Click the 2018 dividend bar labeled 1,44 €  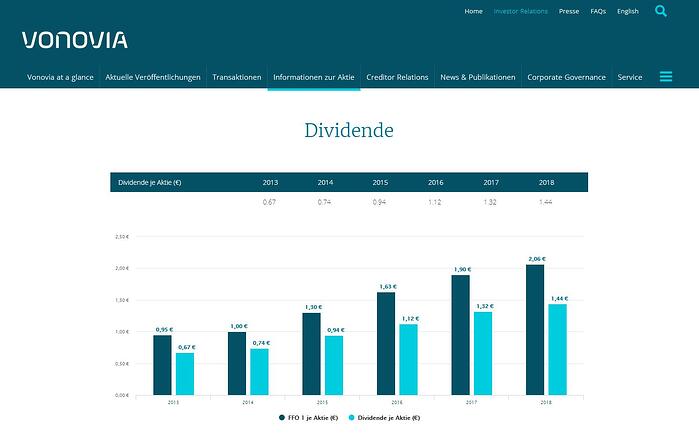[557, 349]
